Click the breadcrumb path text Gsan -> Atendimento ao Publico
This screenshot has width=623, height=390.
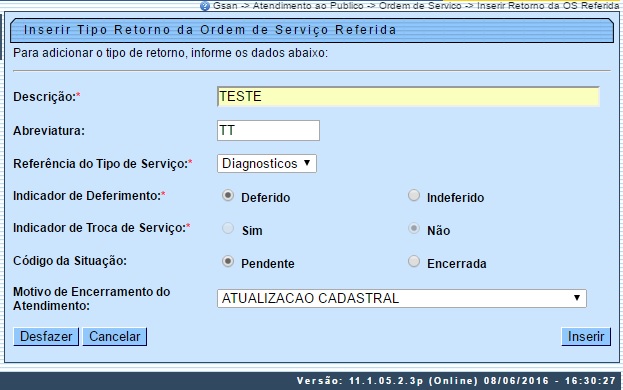click(x=288, y=6)
